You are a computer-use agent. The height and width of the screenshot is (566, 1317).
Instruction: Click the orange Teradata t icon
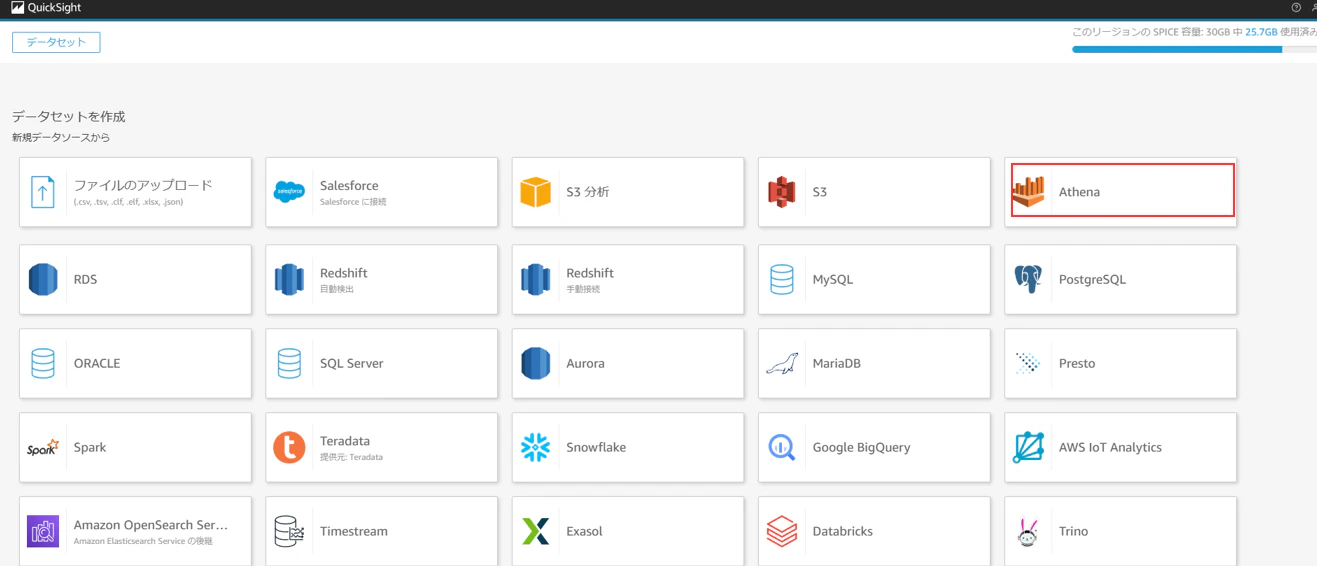pyautogui.click(x=289, y=447)
